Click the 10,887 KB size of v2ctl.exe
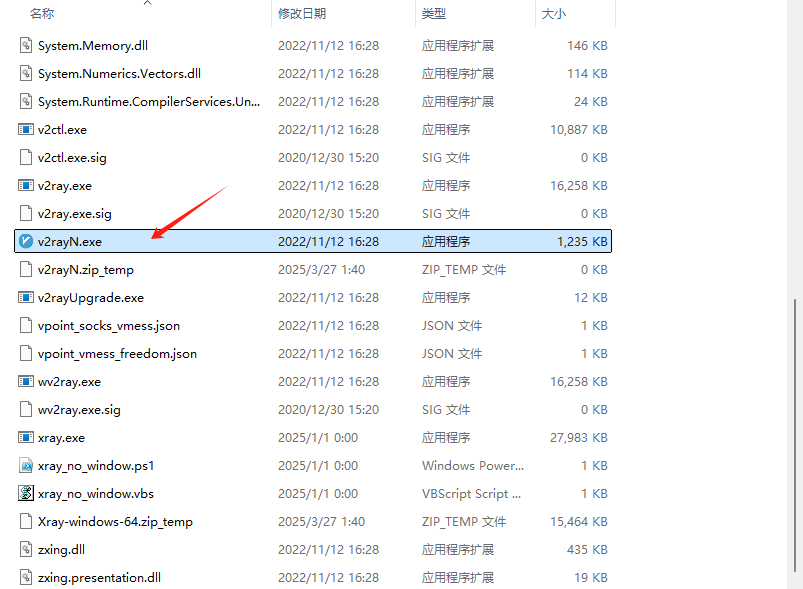803x589 pixels. tap(579, 130)
